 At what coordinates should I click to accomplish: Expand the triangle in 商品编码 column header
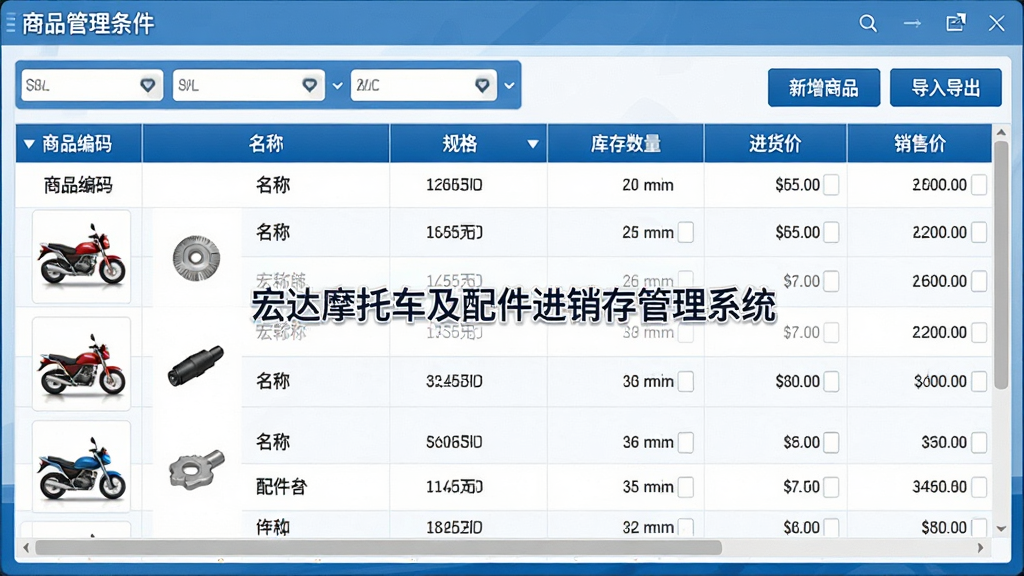[x=29, y=144]
